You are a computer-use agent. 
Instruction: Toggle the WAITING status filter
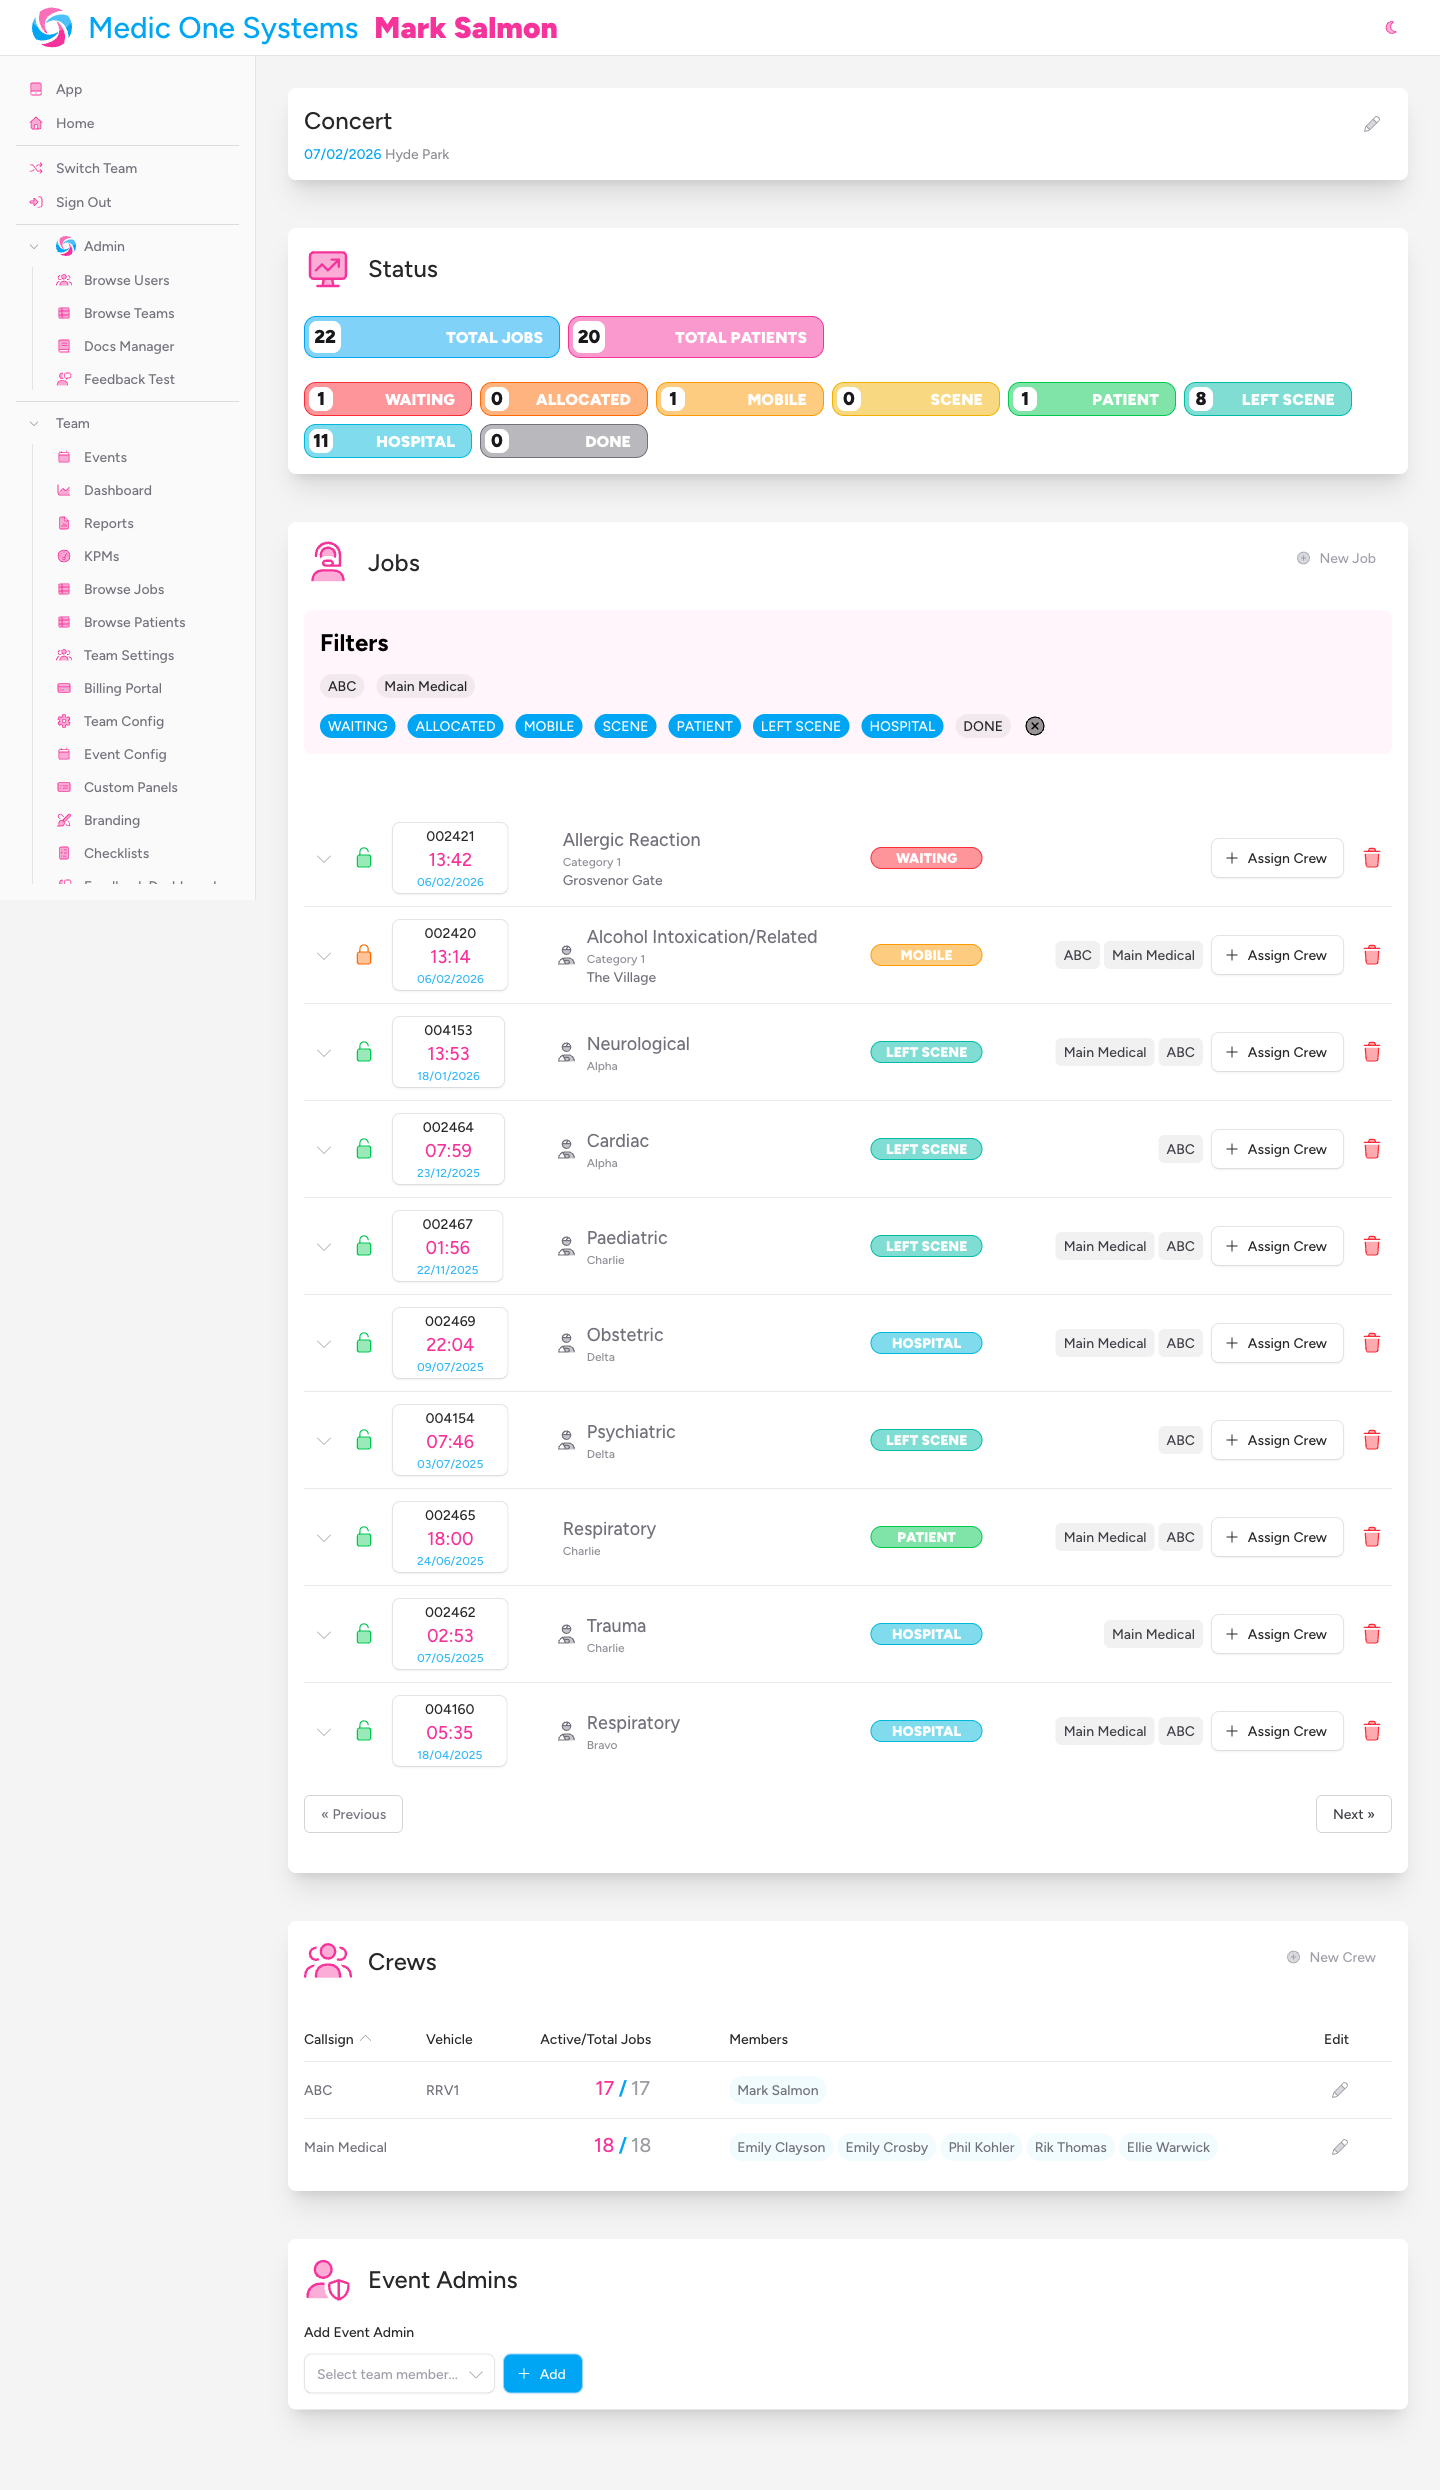coord(358,726)
